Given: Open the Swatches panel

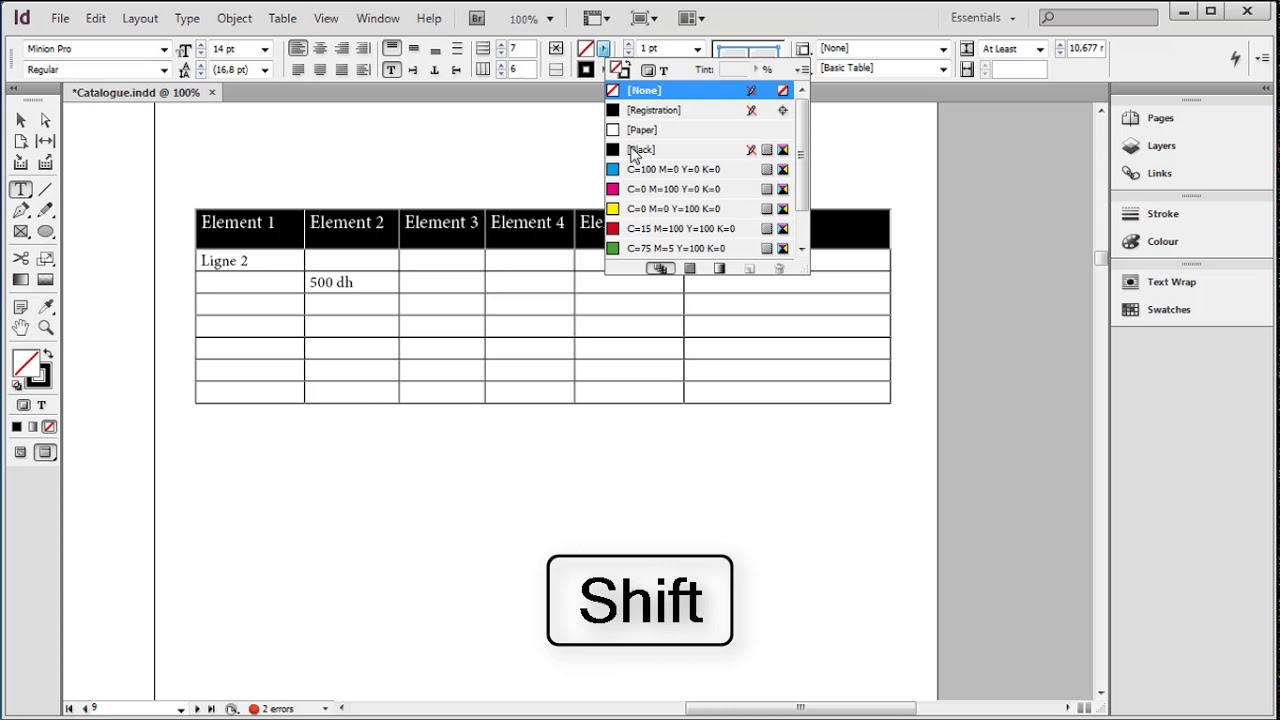Looking at the screenshot, I should (1168, 310).
